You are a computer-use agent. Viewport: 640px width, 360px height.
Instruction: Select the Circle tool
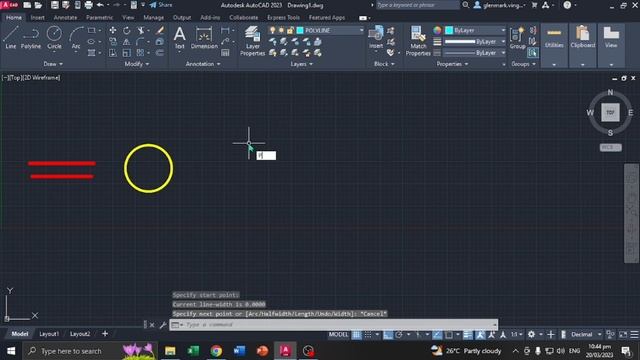(54, 38)
